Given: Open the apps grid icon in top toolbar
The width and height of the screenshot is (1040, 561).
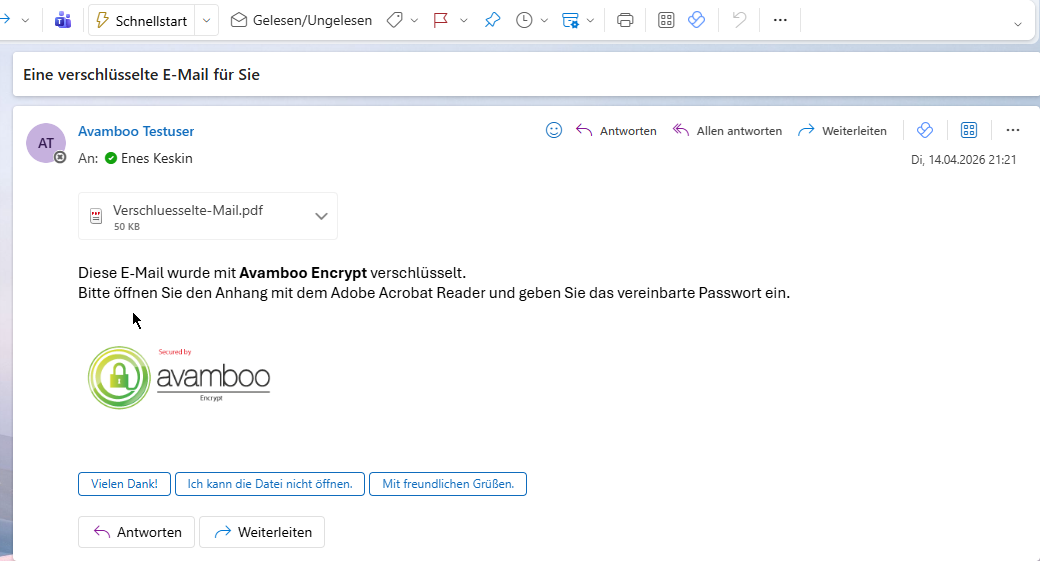Looking at the screenshot, I should (x=666, y=21).
